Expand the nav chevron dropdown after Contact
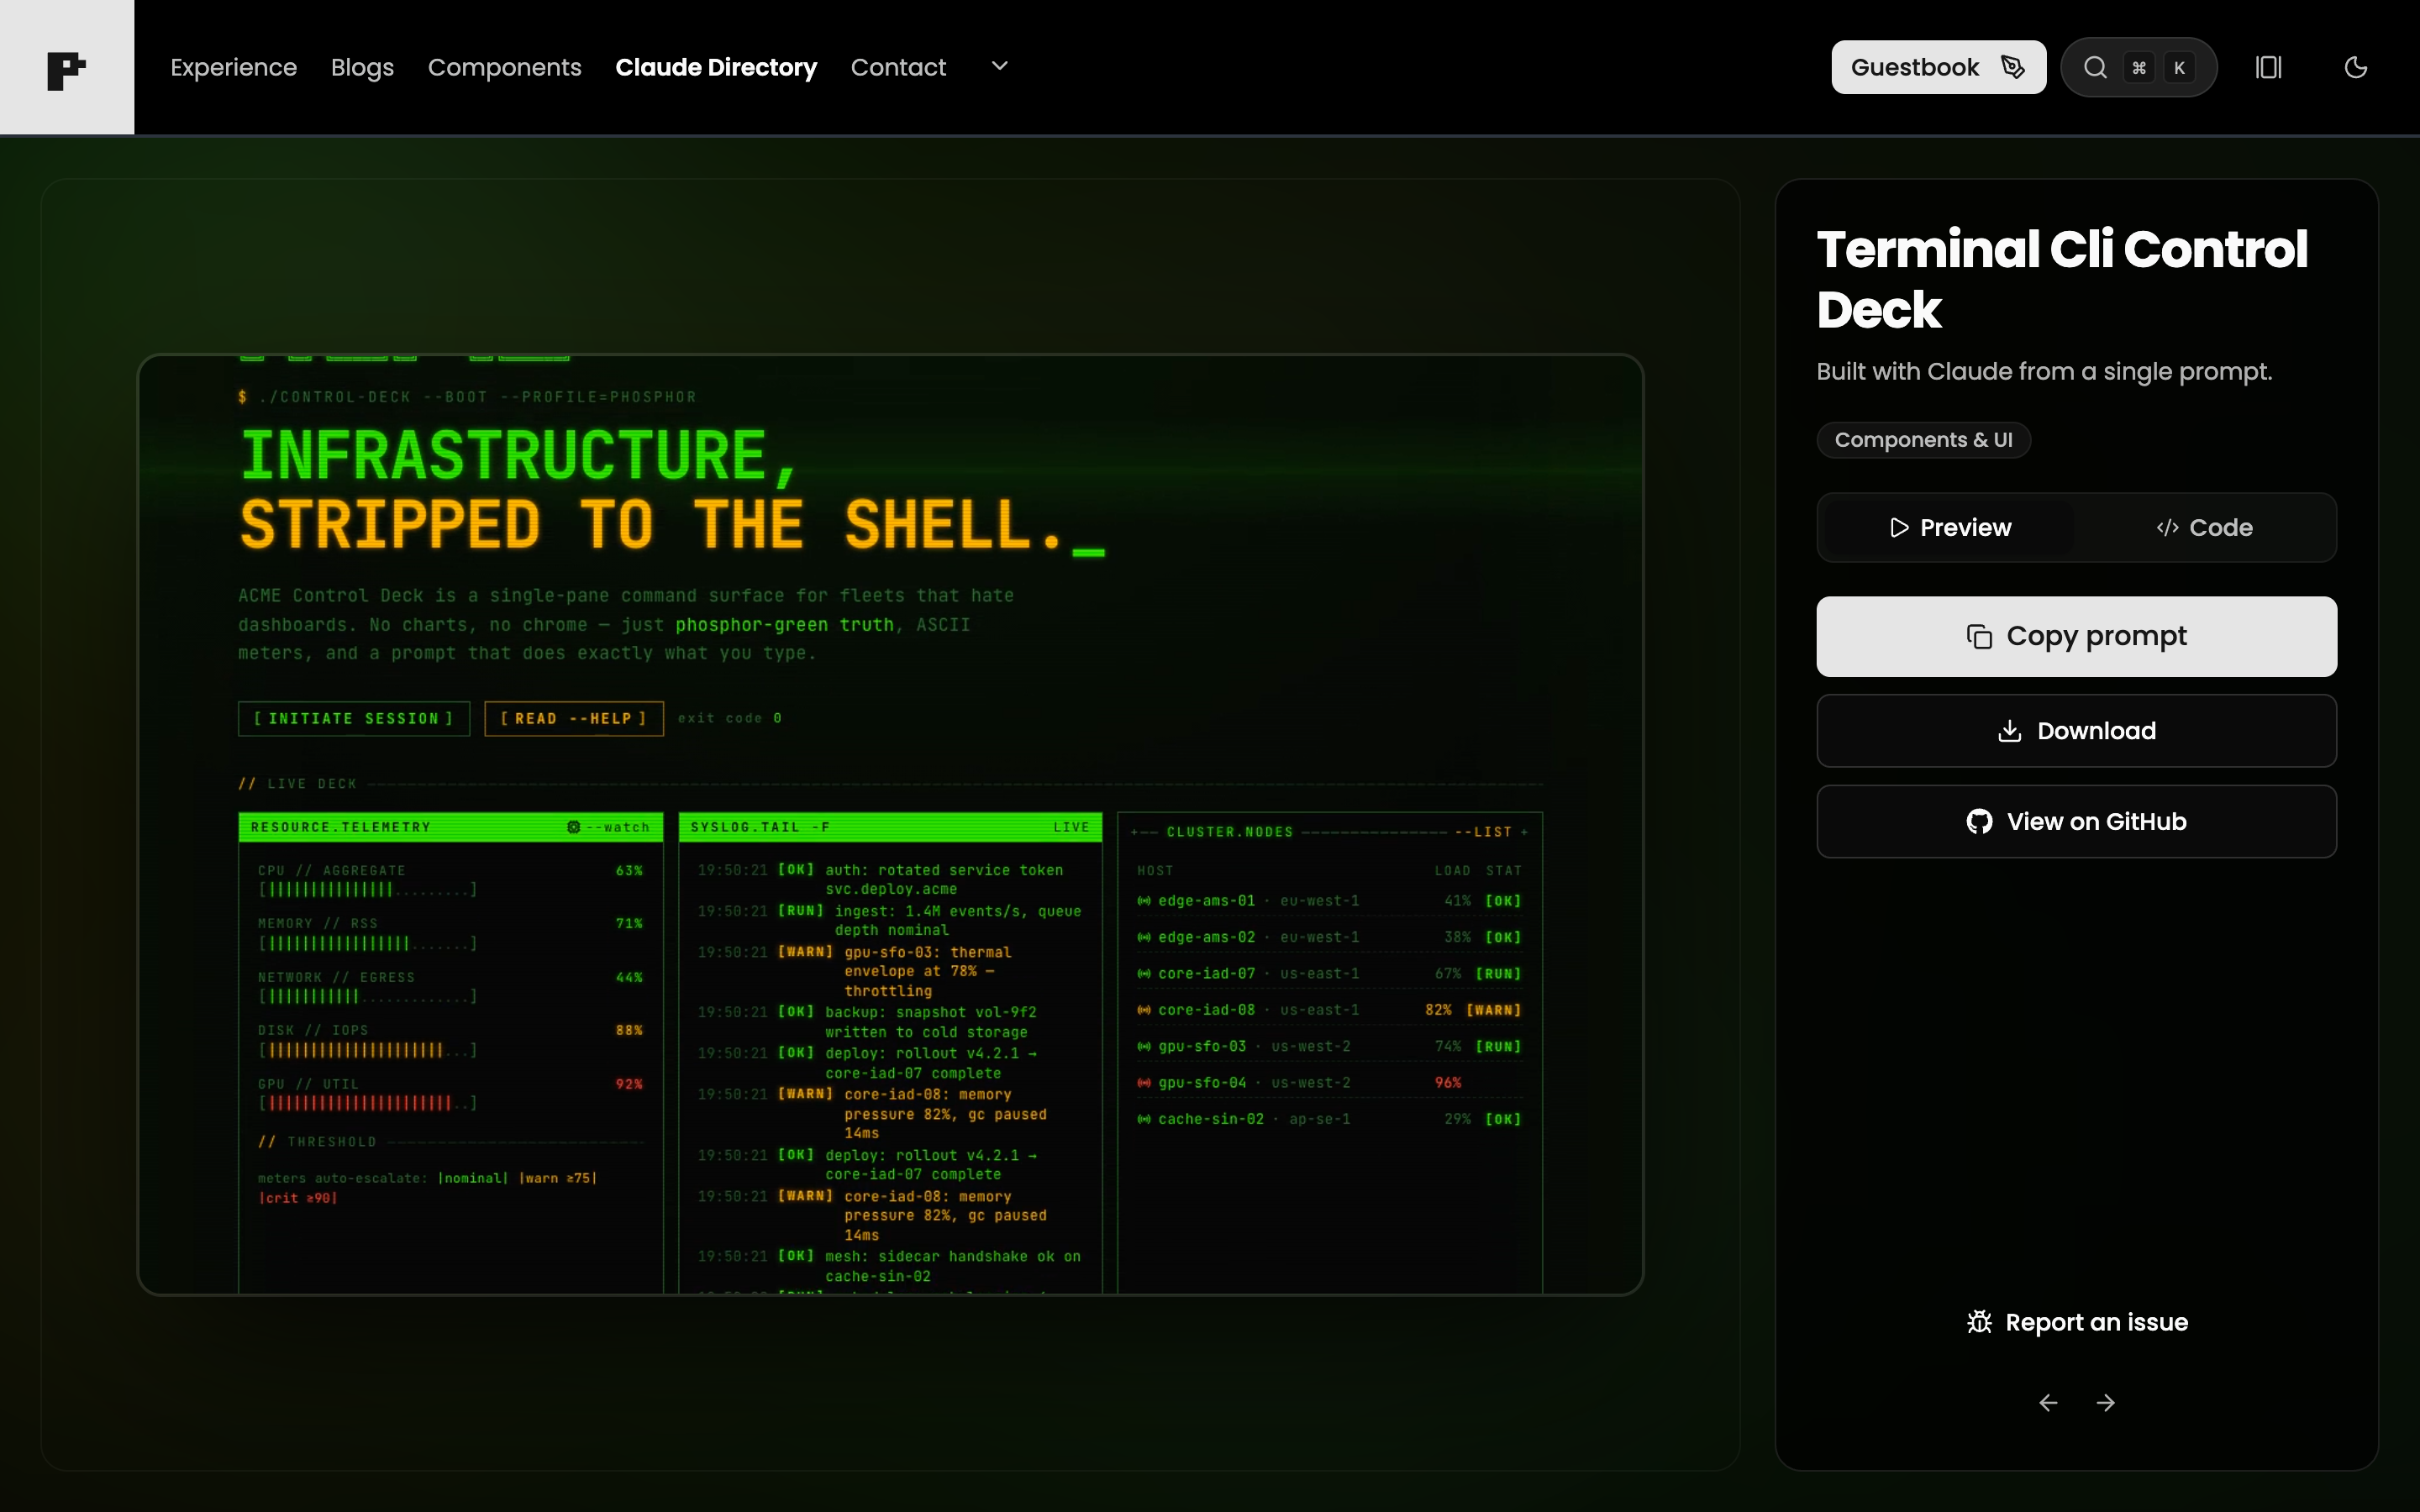Screen dimensions: 2420x1512 point(999,66)
